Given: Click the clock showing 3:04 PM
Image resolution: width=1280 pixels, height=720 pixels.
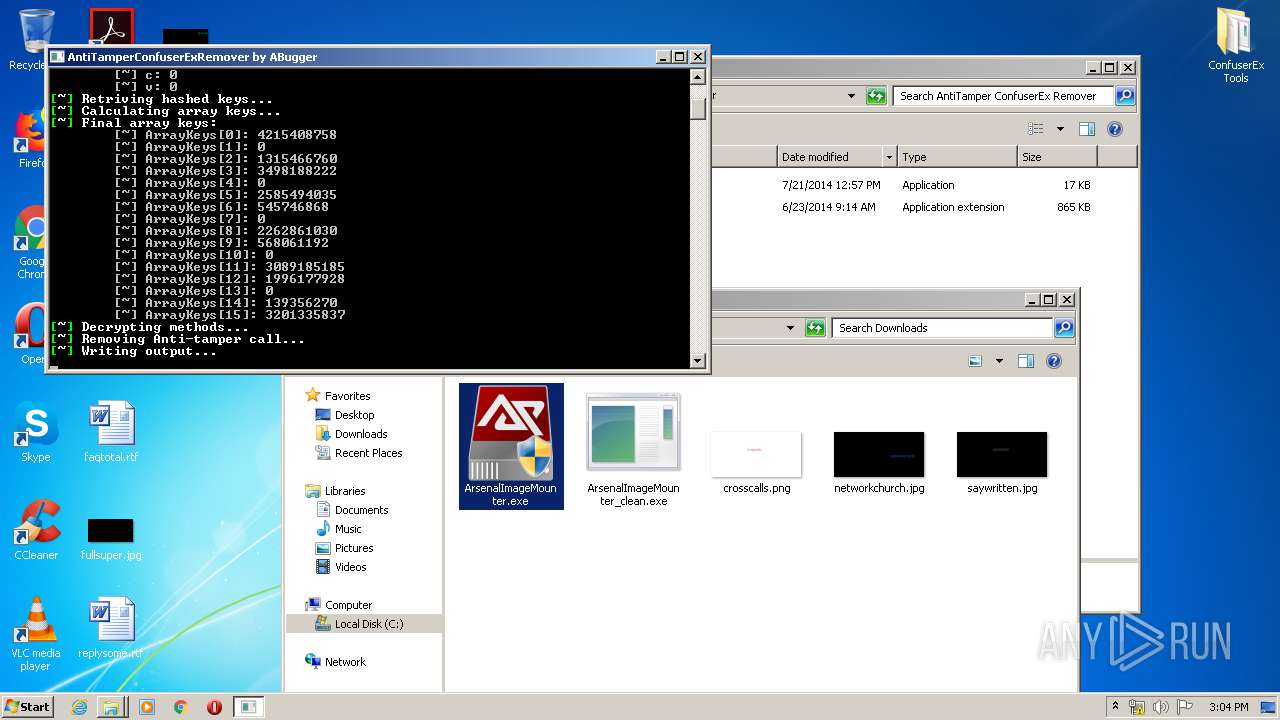Looking at the screenshot, I should click(x=1228, y=707).
